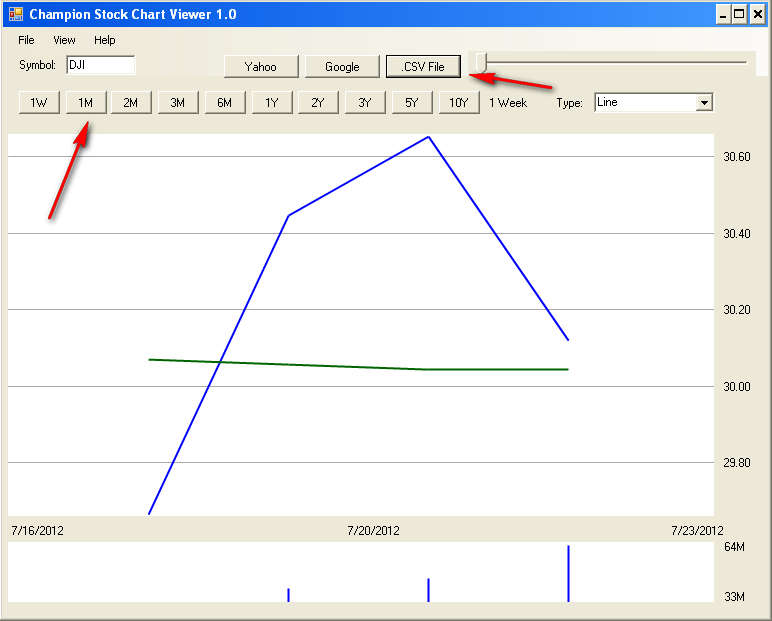The image size is (772, 621).
Task: Select the 5Y time range
Action: 412,102
